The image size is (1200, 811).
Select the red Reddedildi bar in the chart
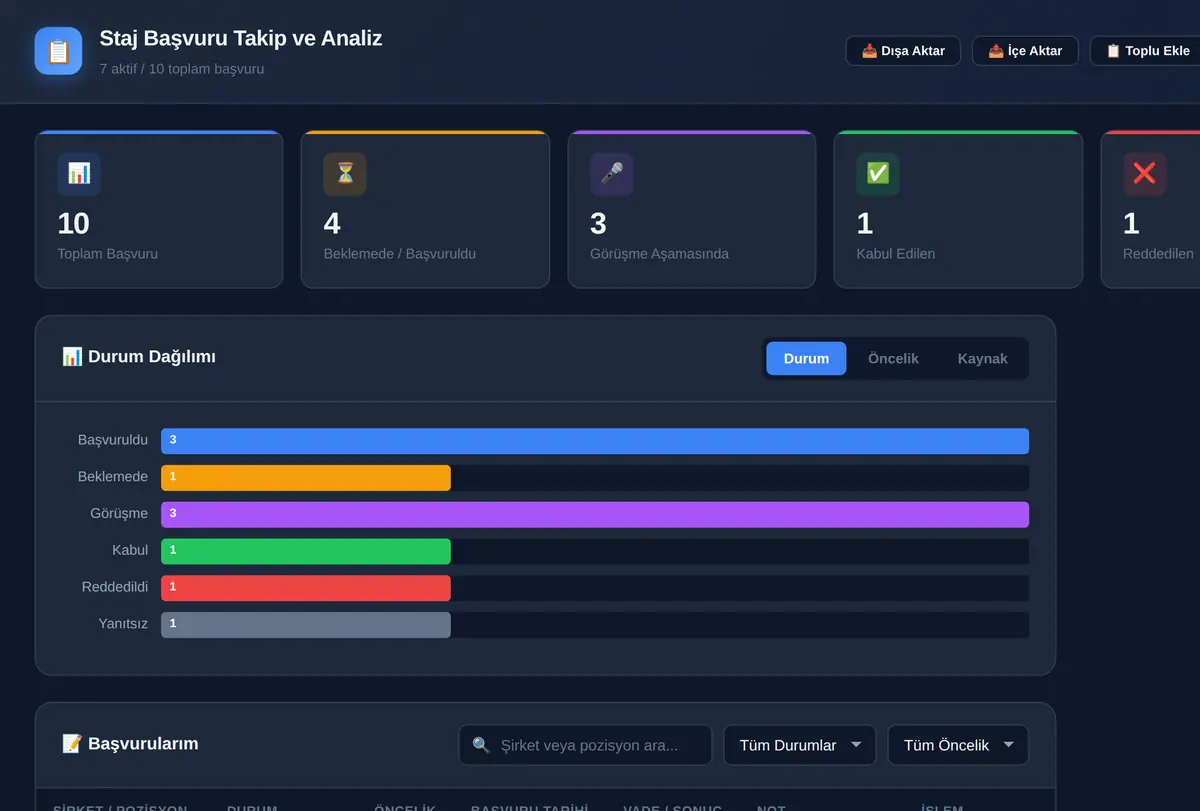tap(306, 588)
